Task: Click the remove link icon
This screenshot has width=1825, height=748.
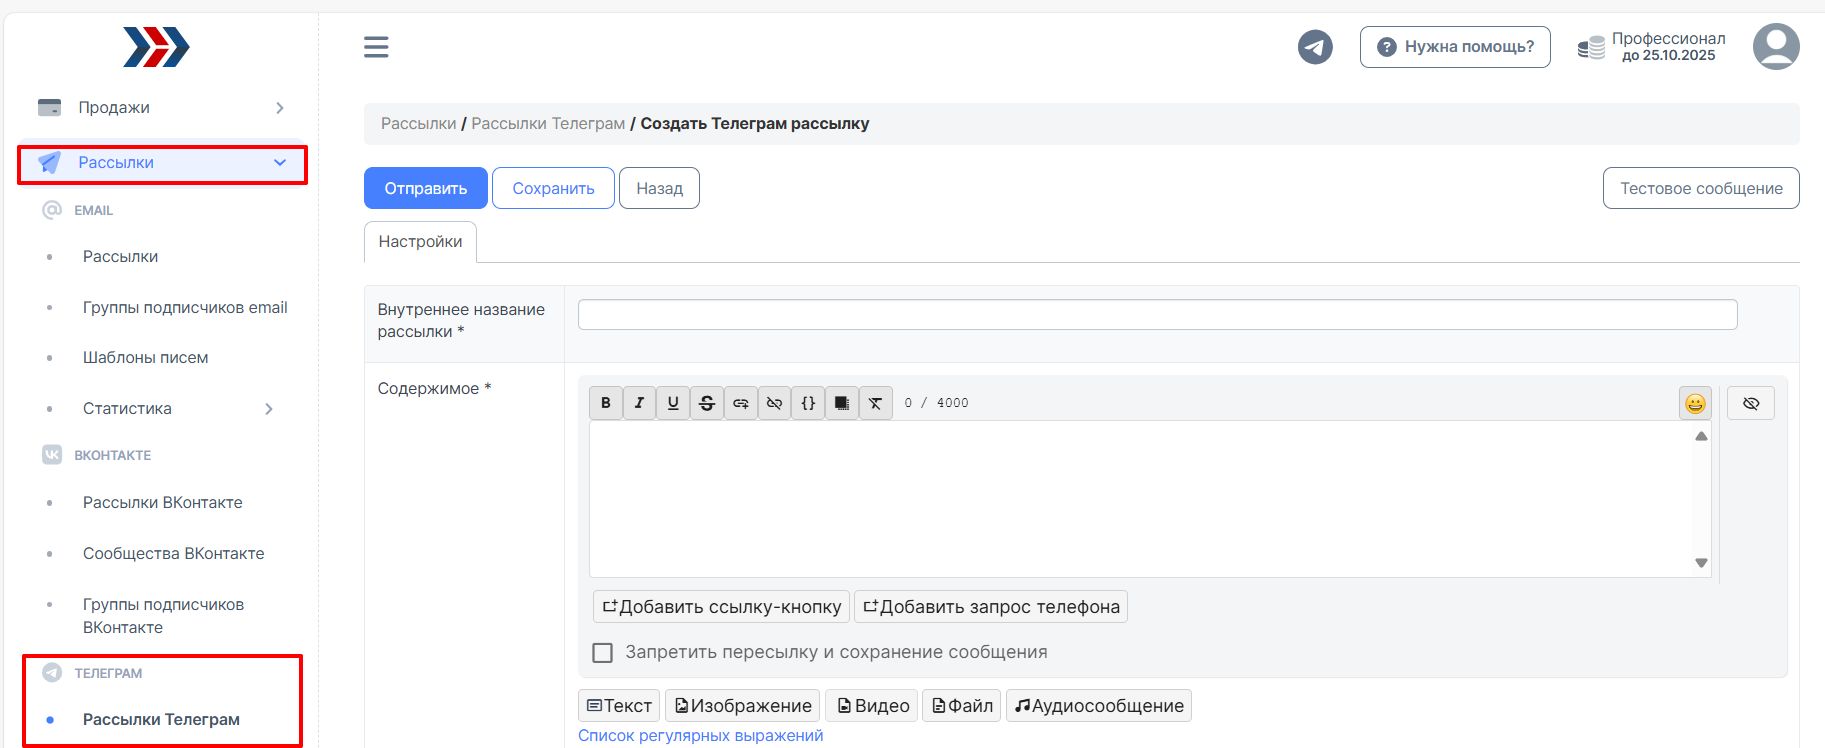Action: (774, 403)
